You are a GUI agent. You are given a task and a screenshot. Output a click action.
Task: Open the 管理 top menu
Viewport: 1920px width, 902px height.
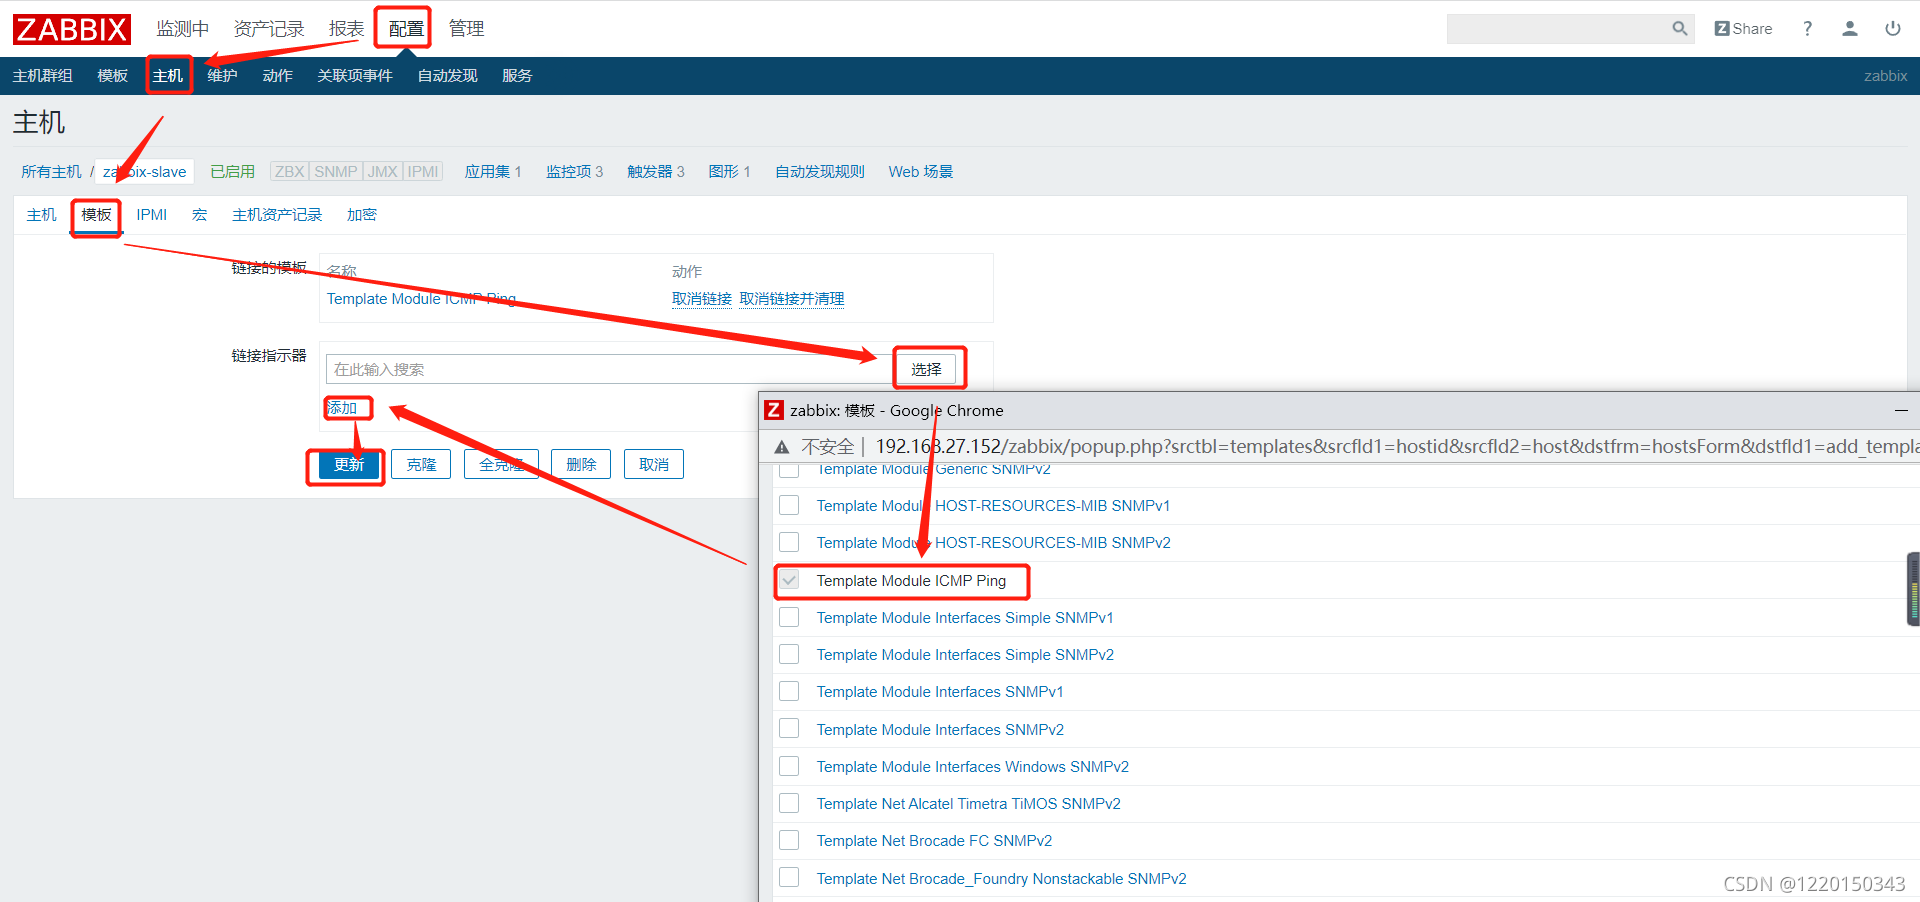point(466,29)
